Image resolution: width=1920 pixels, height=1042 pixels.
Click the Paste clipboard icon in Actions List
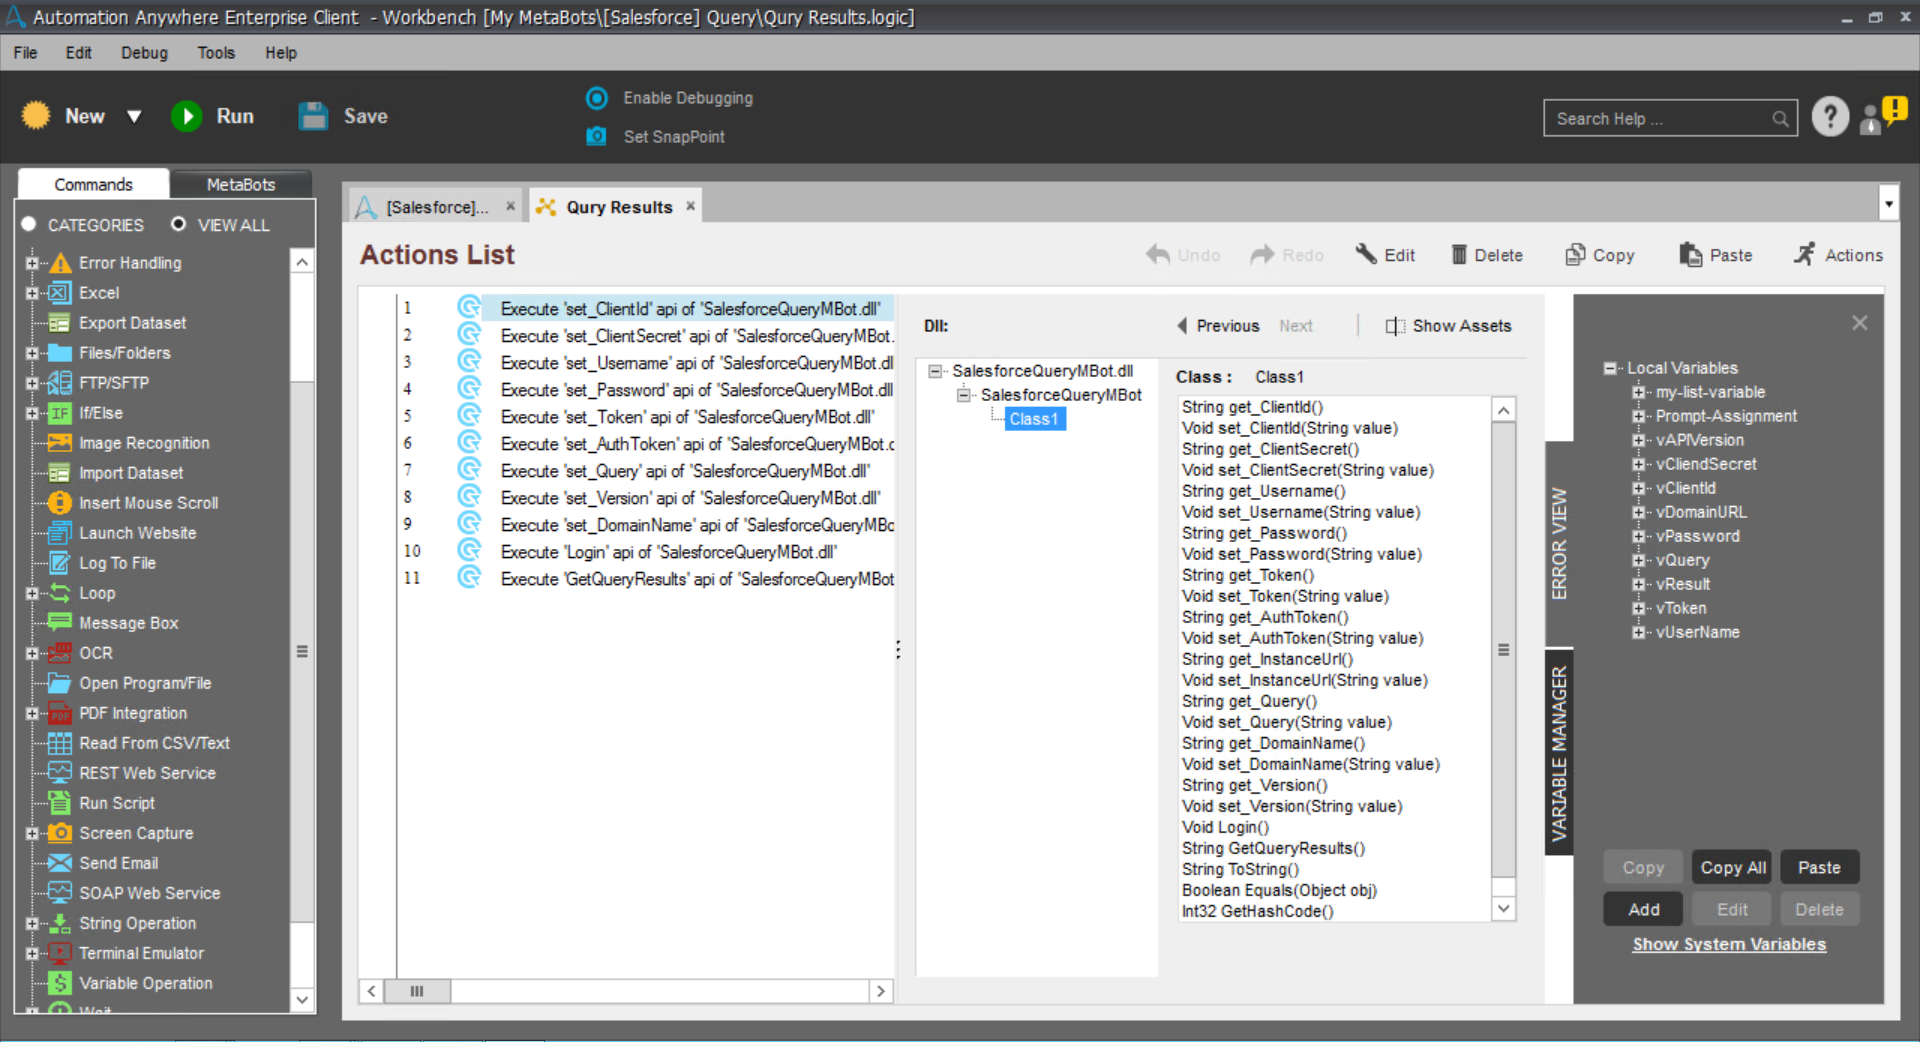pyautogui.click(x=1690, y=255)
